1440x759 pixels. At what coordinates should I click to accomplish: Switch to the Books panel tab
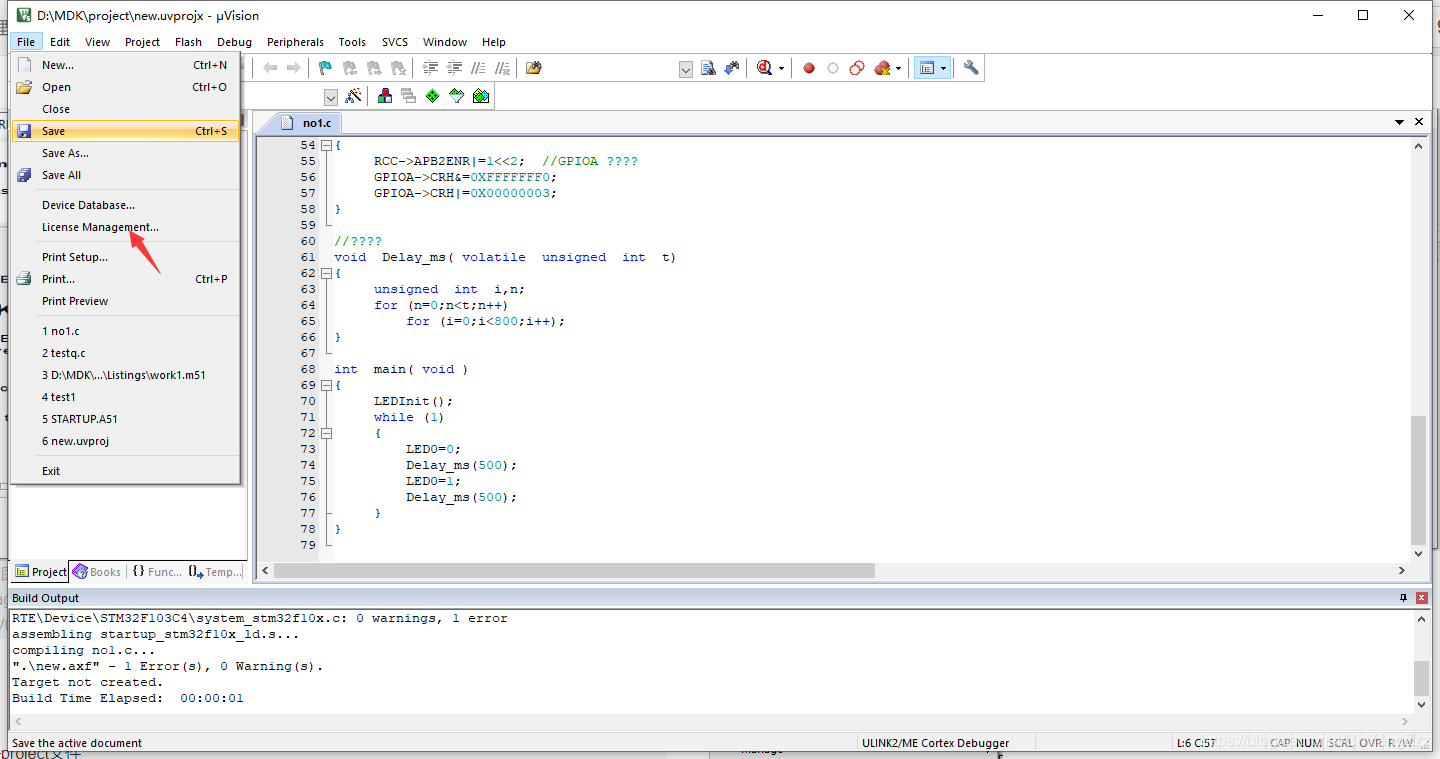[97, 572]
